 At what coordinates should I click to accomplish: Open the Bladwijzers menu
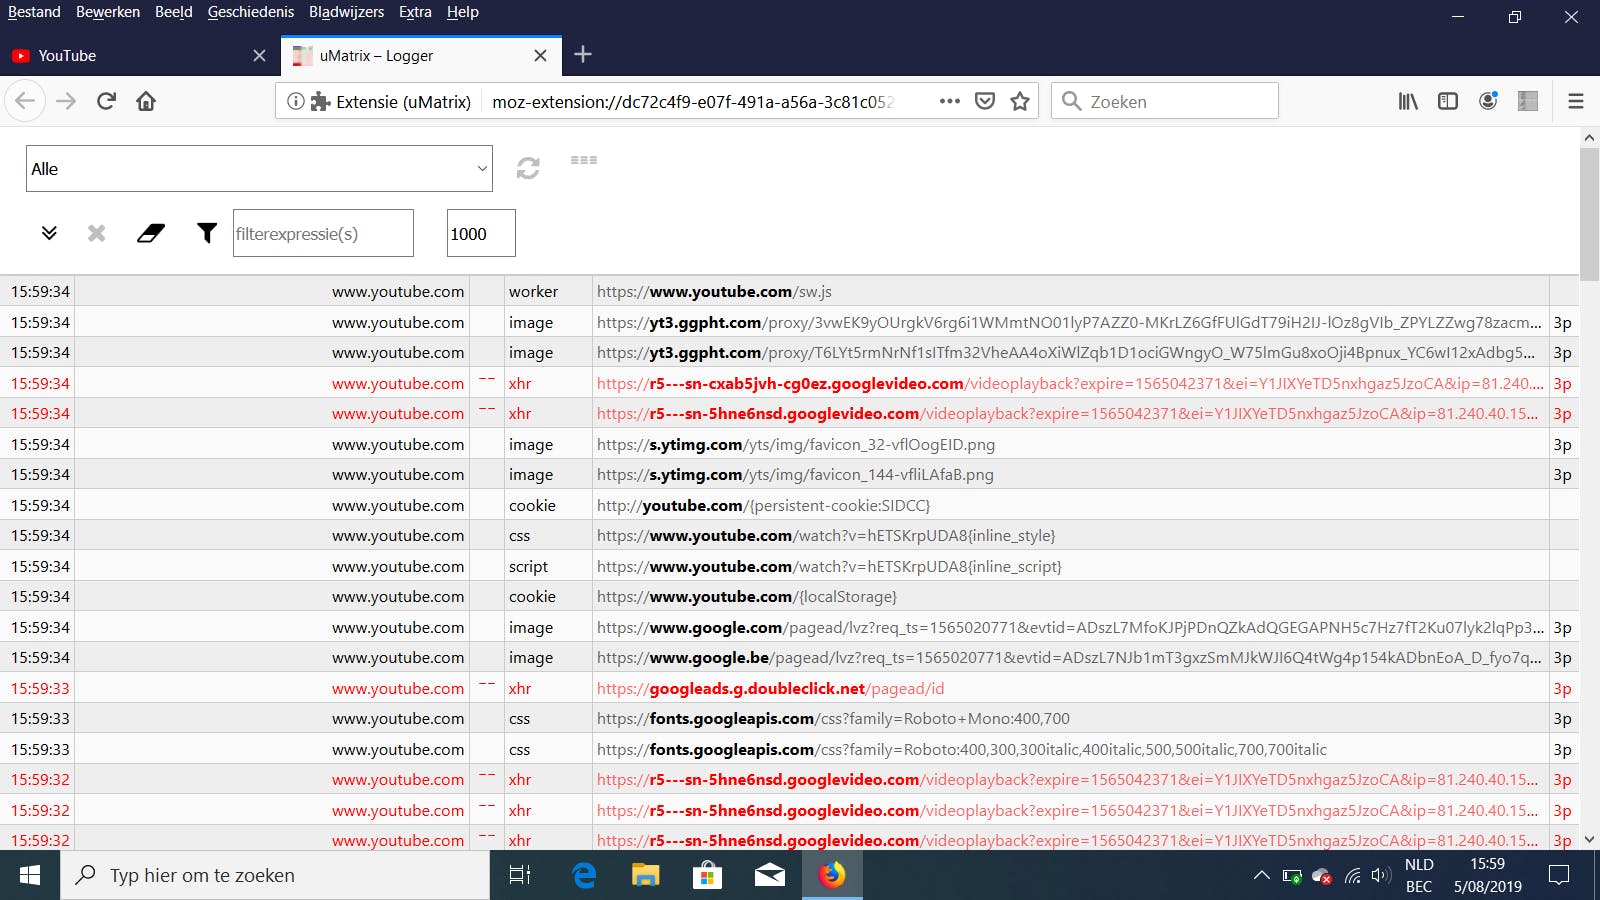(x=346, y=12)
